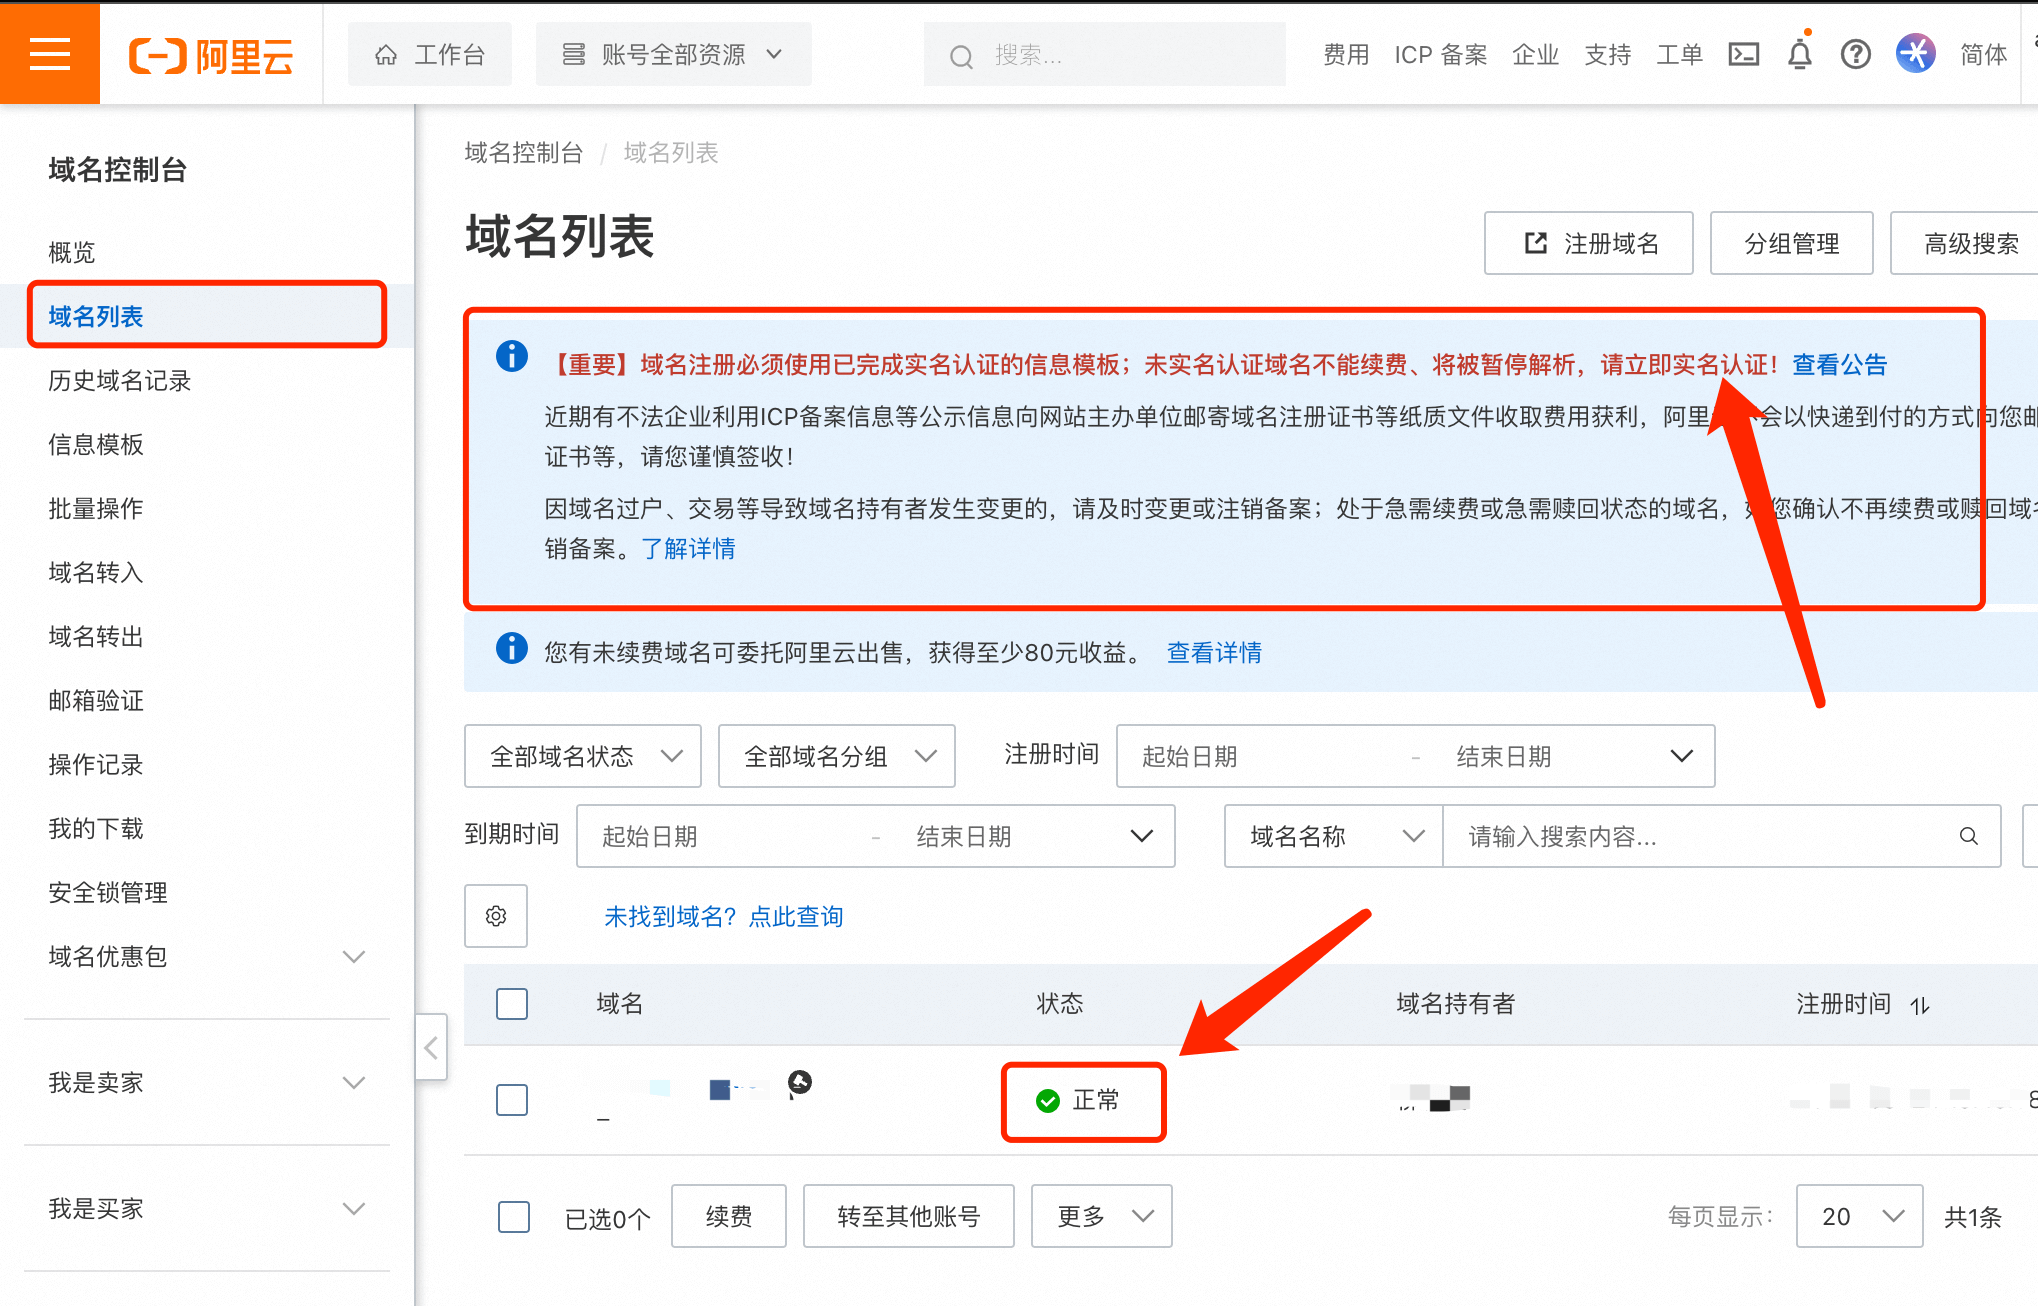Open the 工单 menu

point(1680,55)
